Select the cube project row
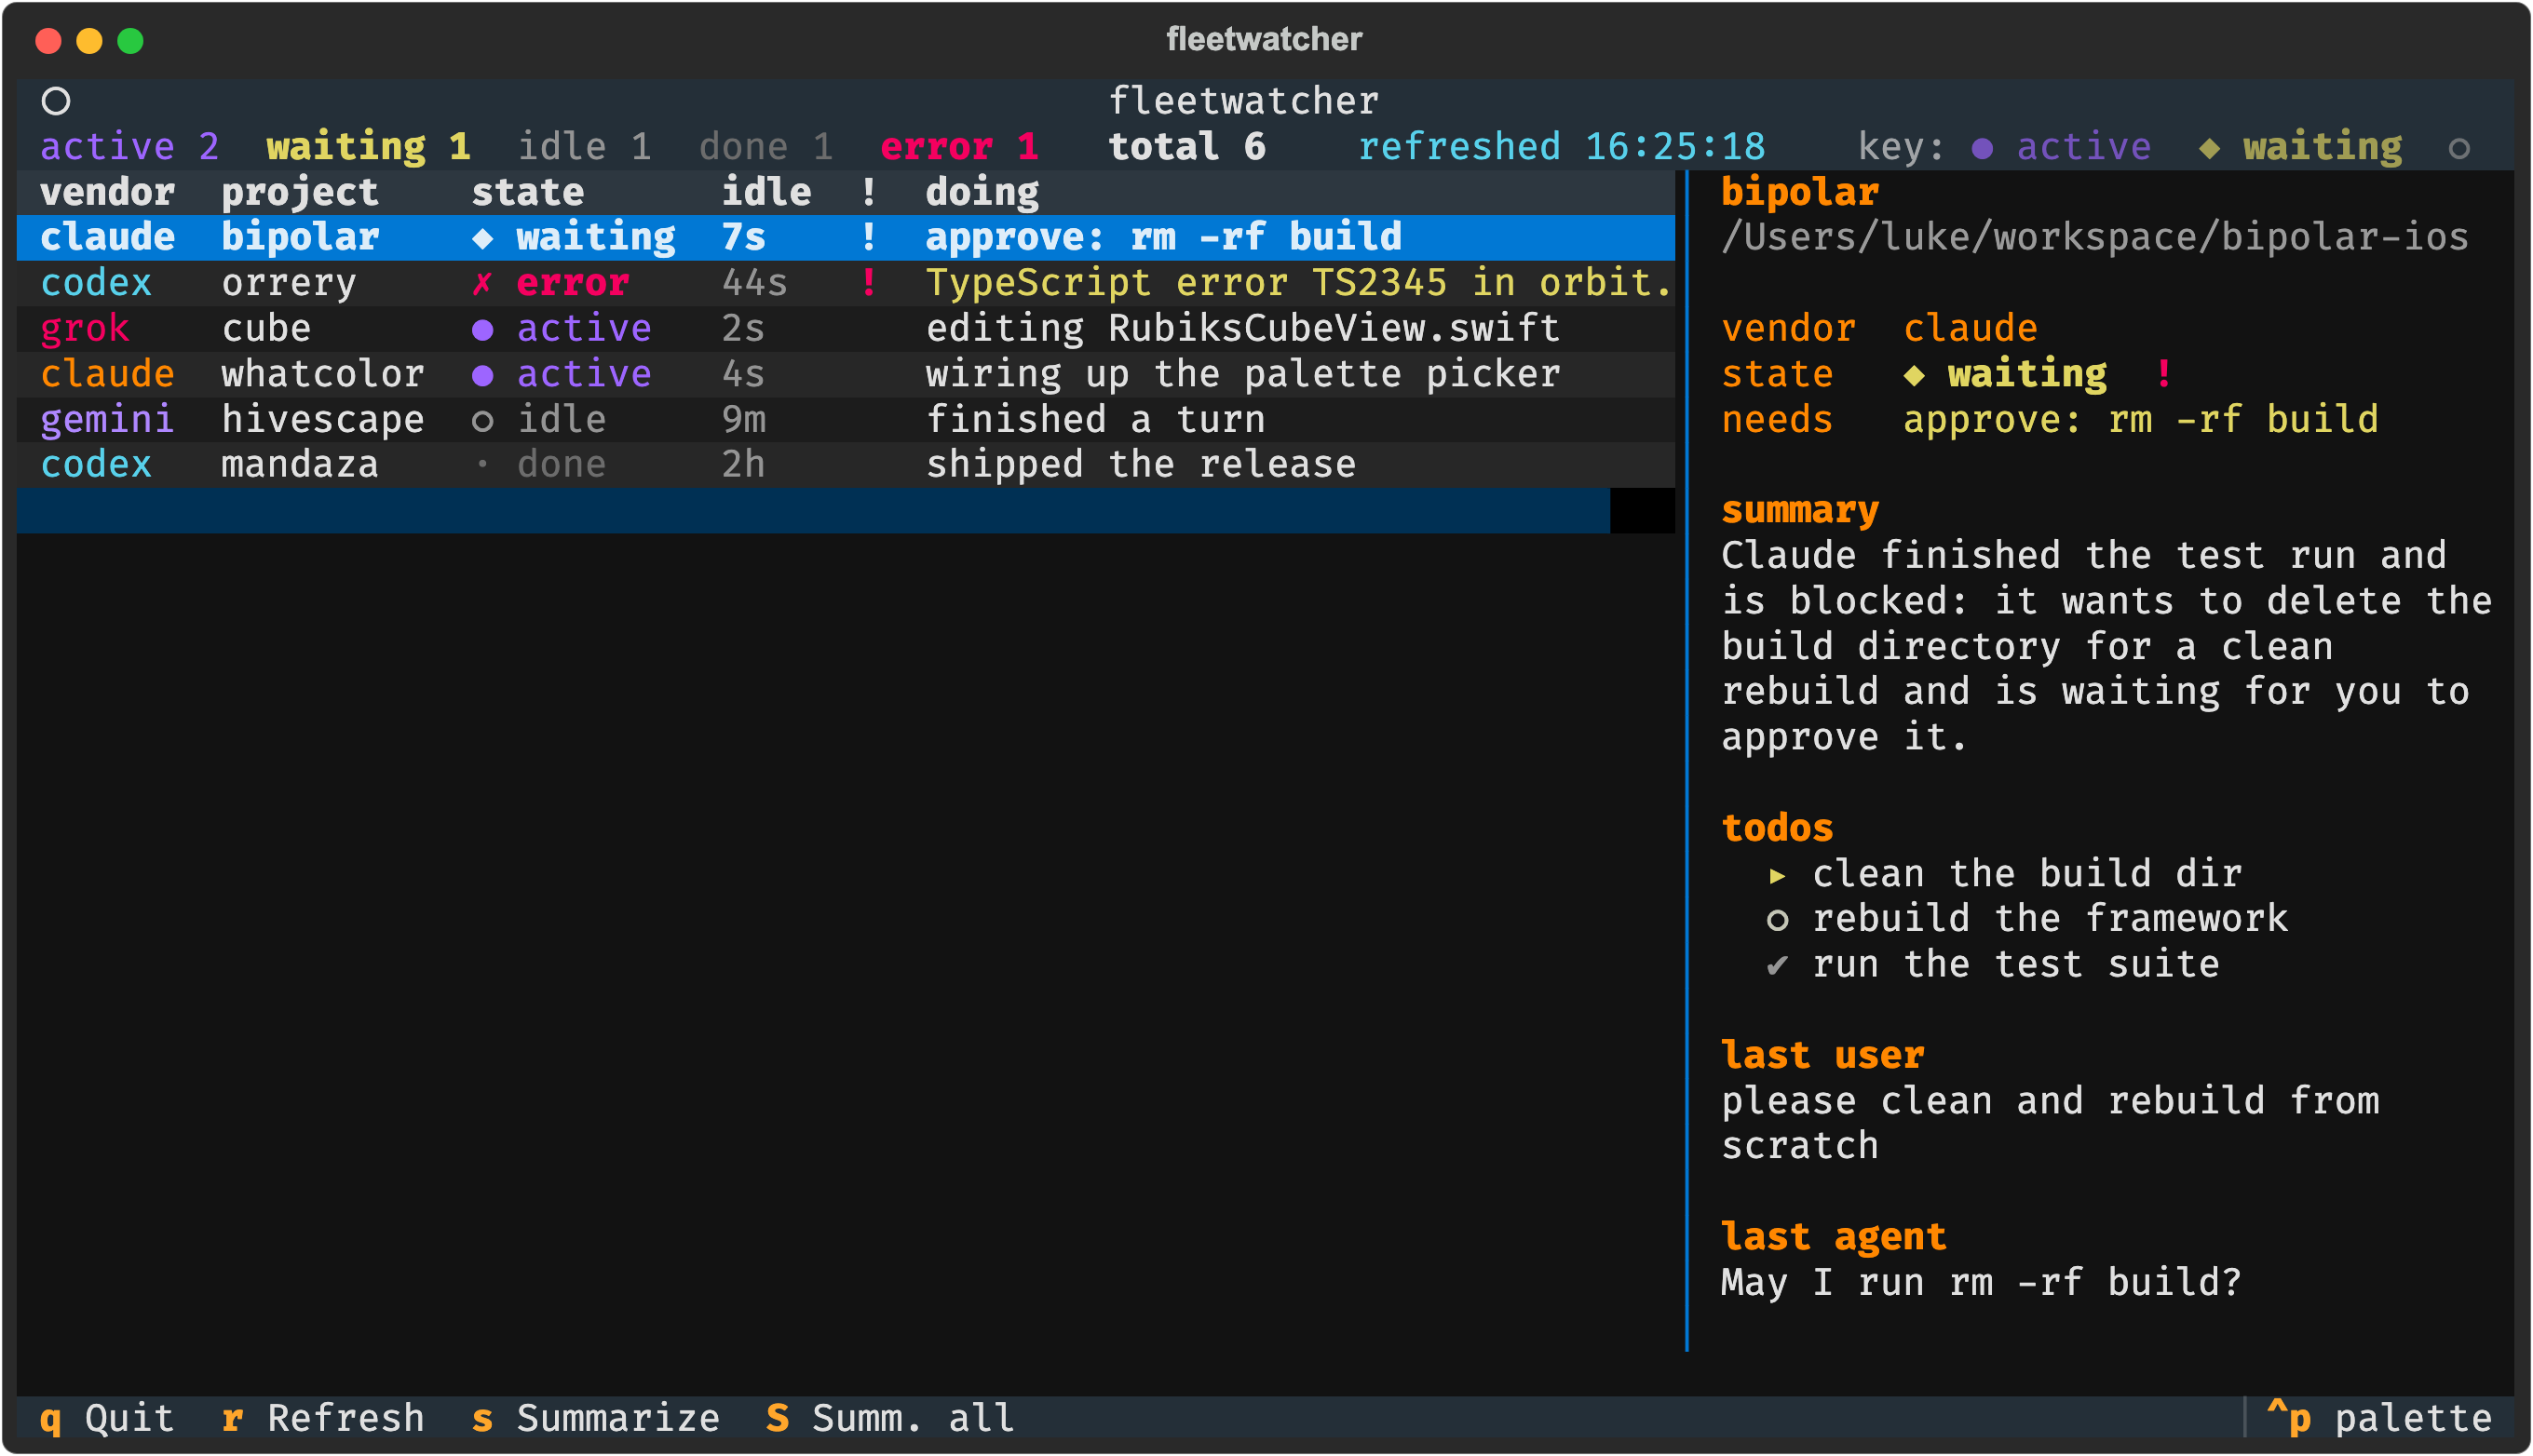 [x=846, y=329]
